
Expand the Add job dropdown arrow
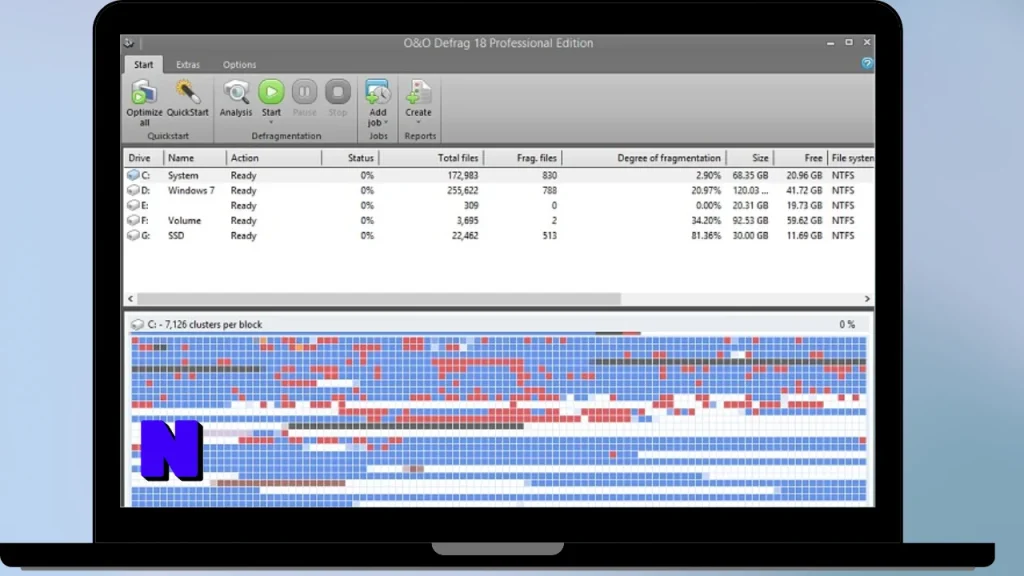coord(386,123)
